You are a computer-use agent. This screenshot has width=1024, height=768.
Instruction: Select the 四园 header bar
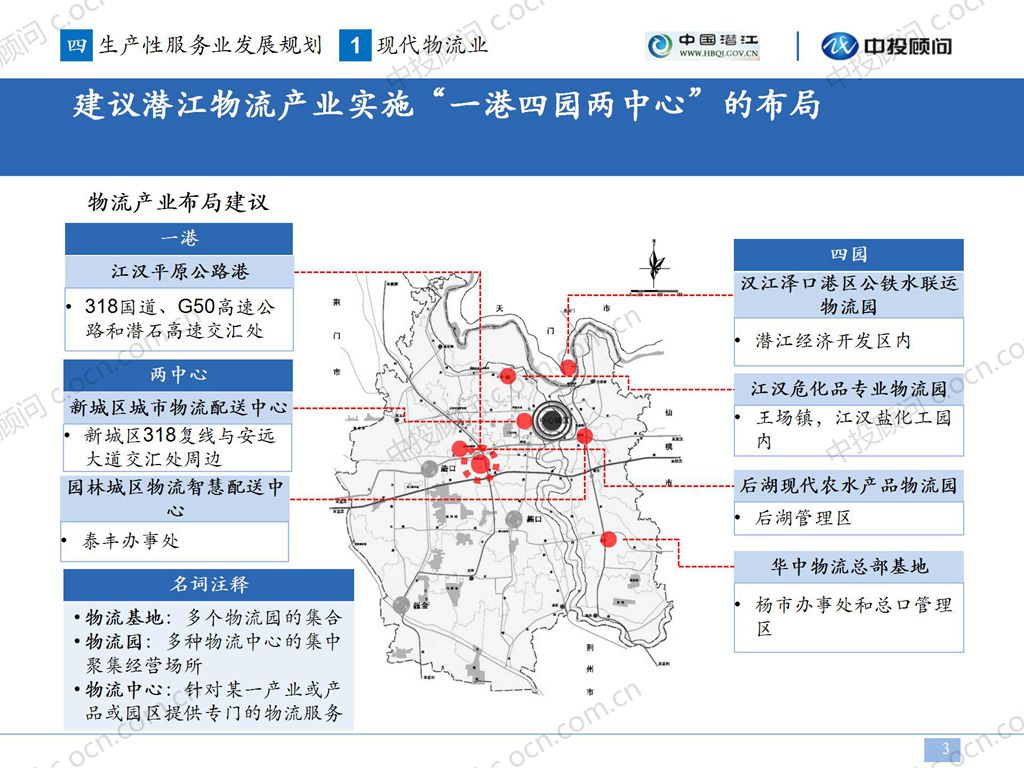click(849, 253)
